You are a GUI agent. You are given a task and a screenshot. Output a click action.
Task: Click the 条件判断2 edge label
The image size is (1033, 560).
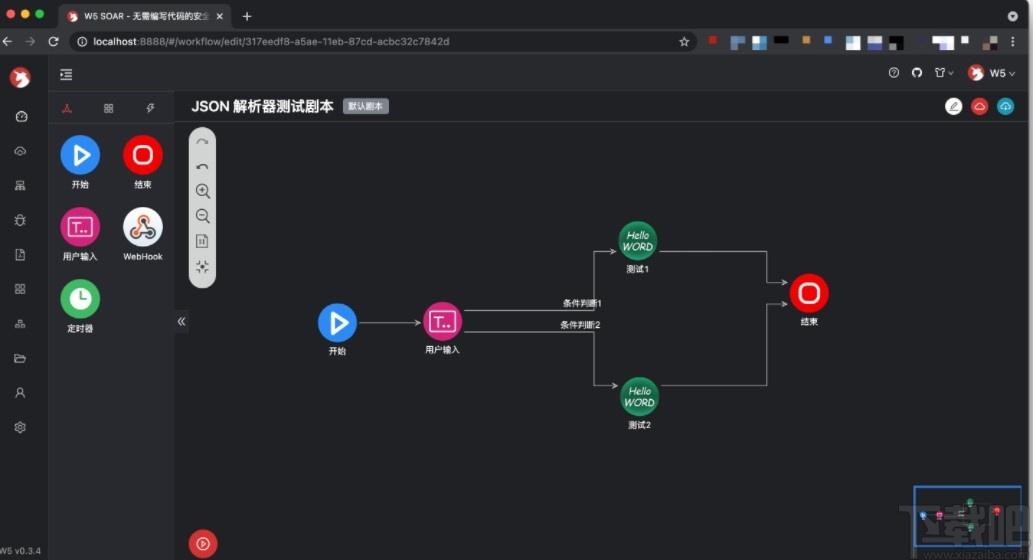[x=580, y=325]
